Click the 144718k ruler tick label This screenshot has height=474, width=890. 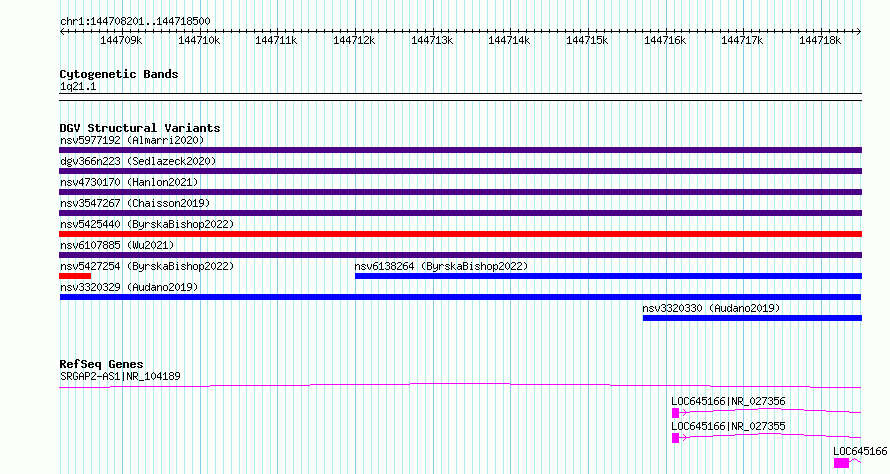tap(820, 41)
